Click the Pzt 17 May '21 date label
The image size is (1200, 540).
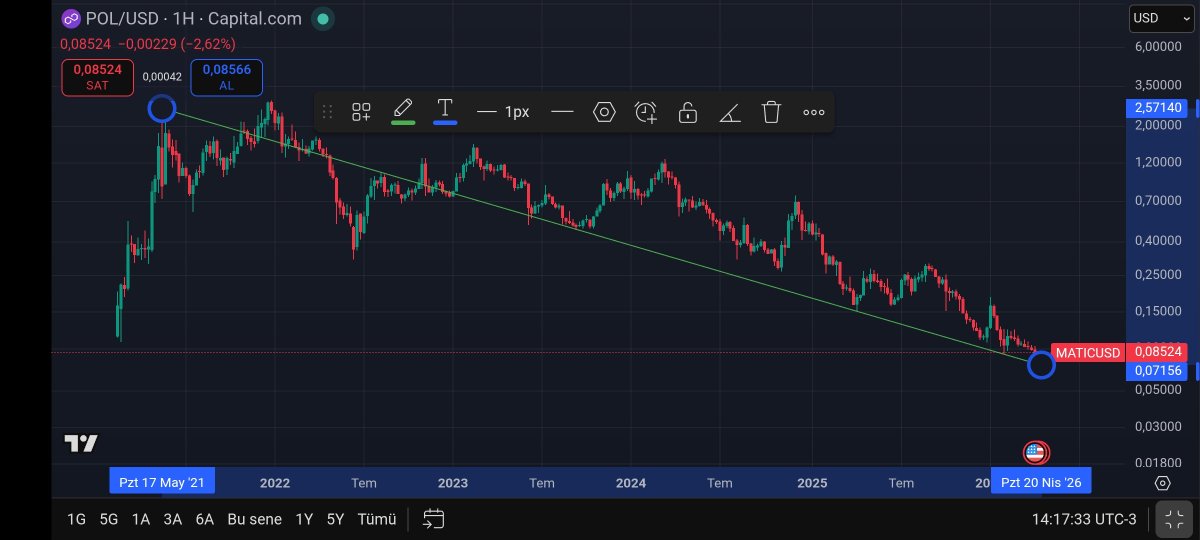tap(161, 482)
